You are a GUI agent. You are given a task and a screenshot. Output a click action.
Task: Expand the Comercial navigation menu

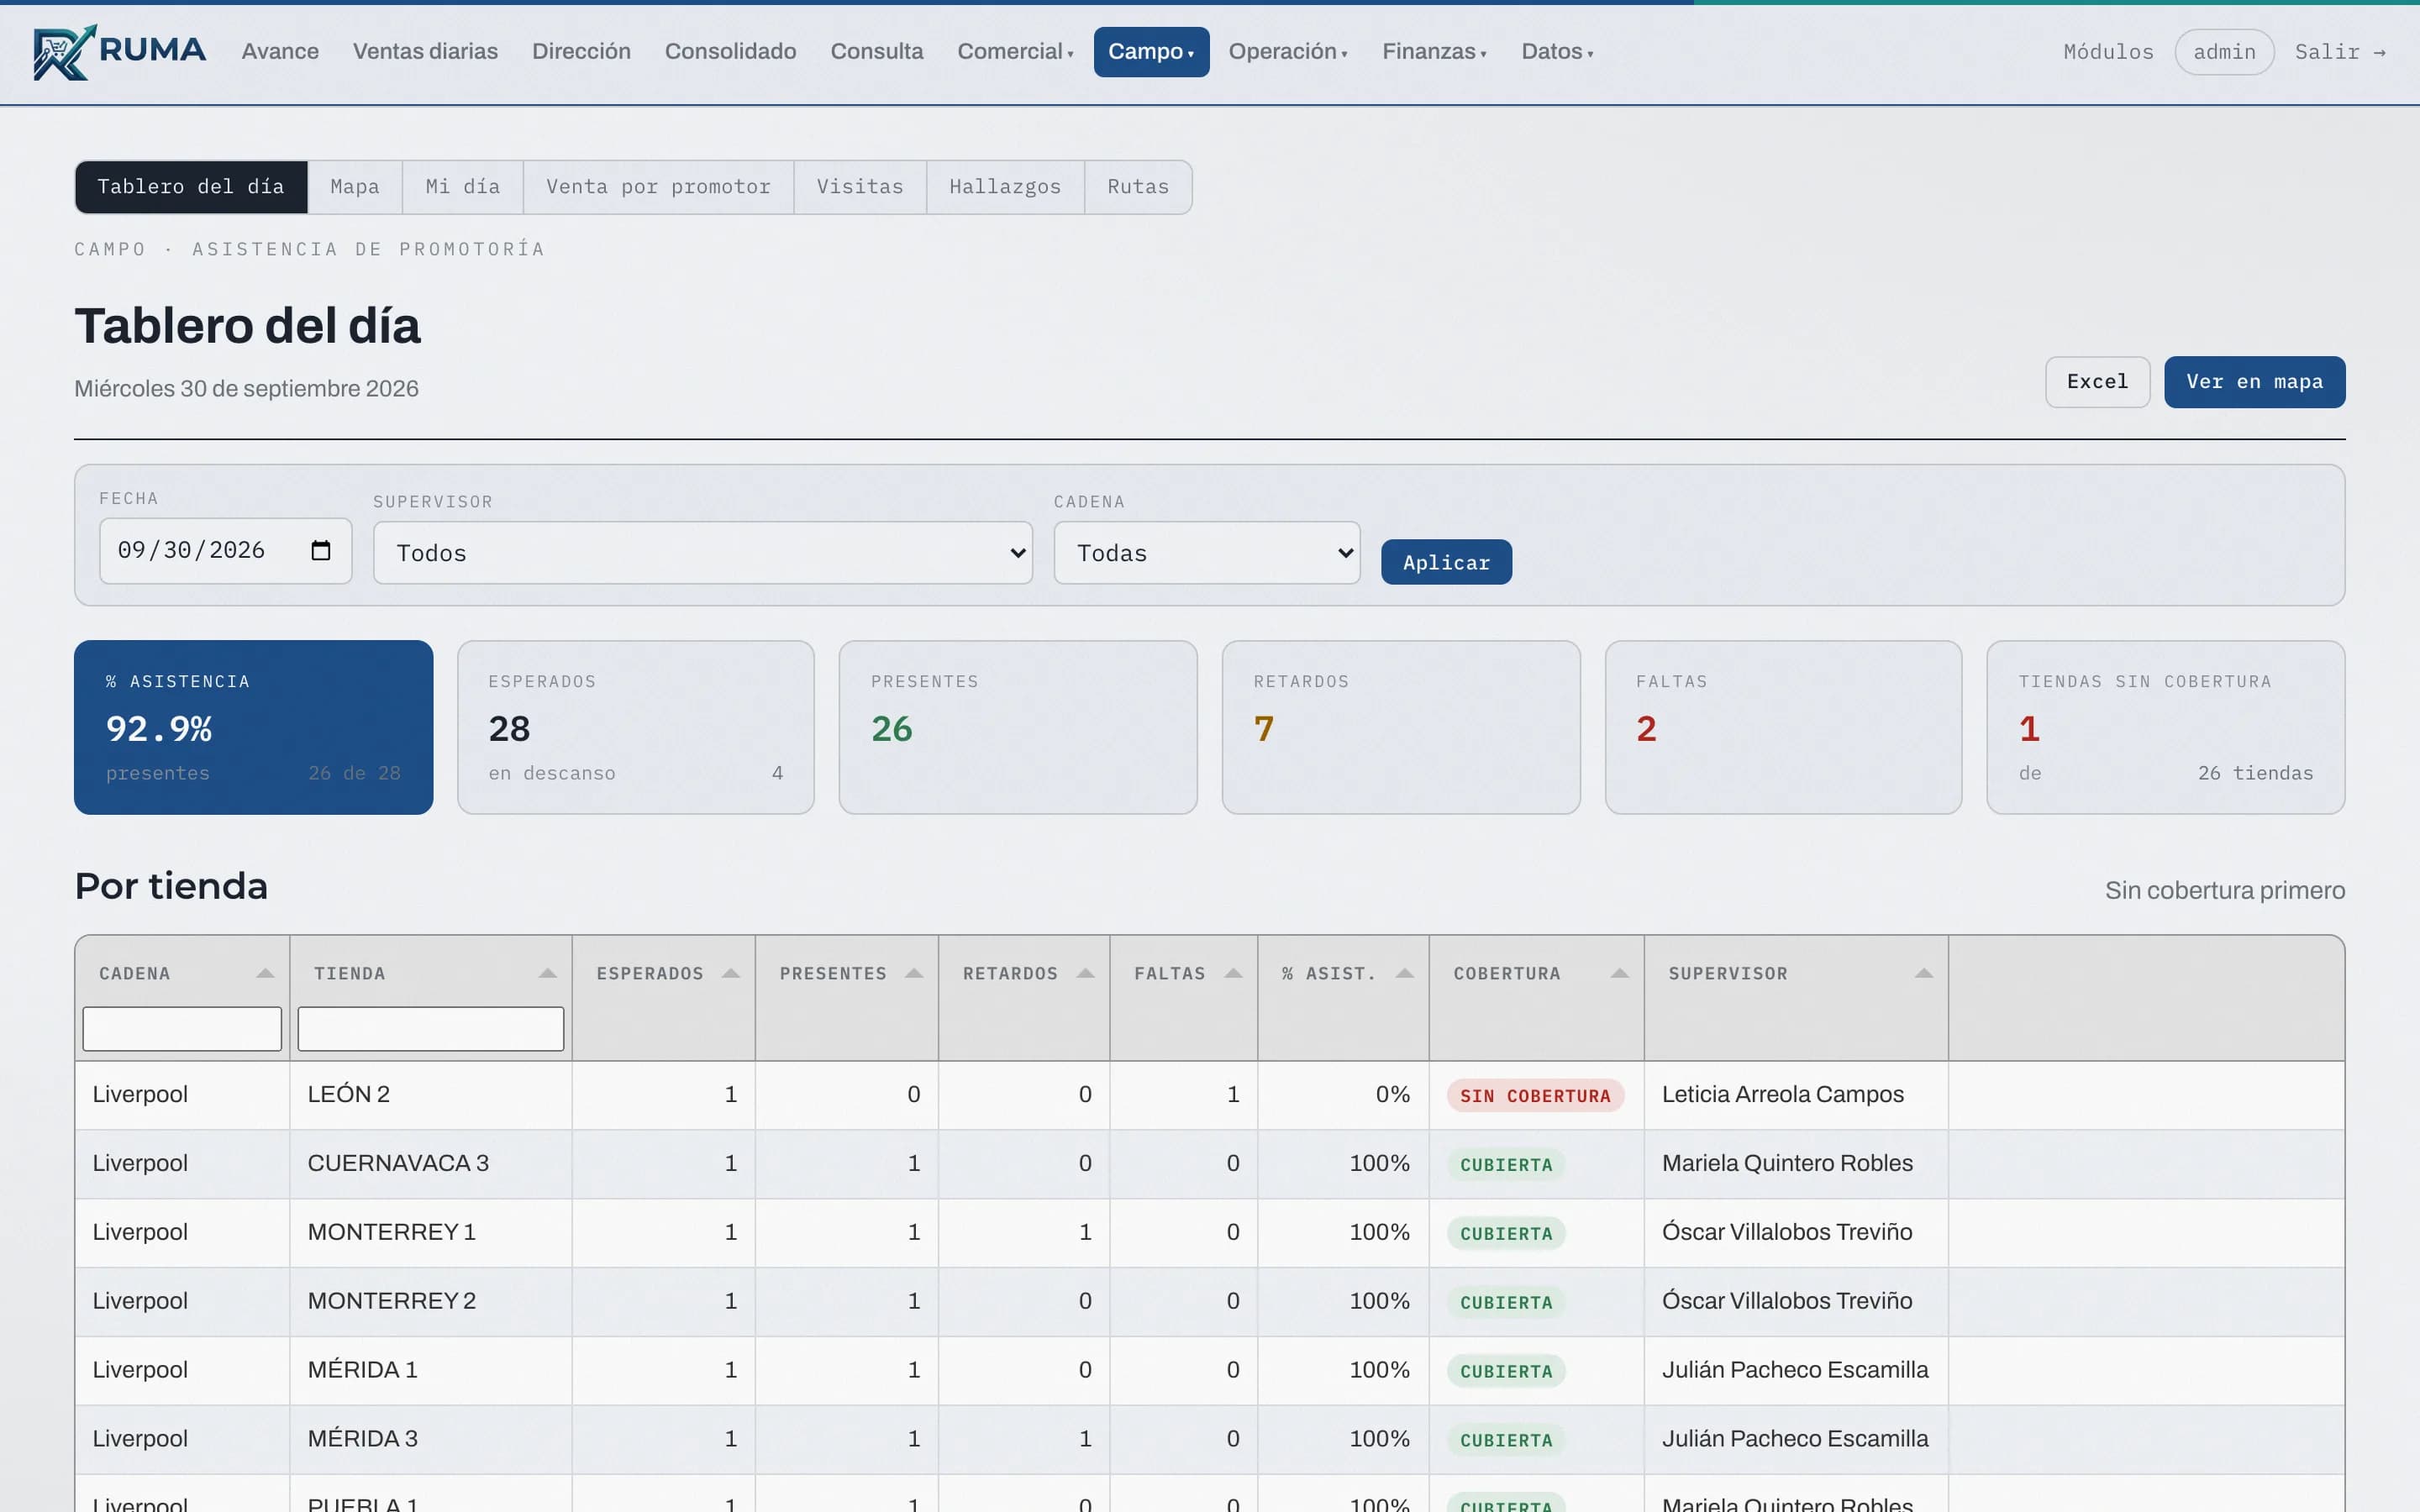pyautogui.click(x=1015, y=52)
